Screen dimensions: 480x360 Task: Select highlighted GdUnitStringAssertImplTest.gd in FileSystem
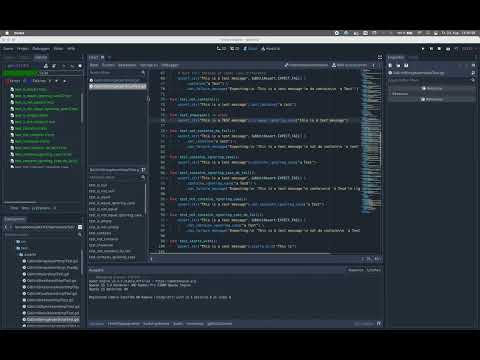pyautogui.click(x=51, y=319)
